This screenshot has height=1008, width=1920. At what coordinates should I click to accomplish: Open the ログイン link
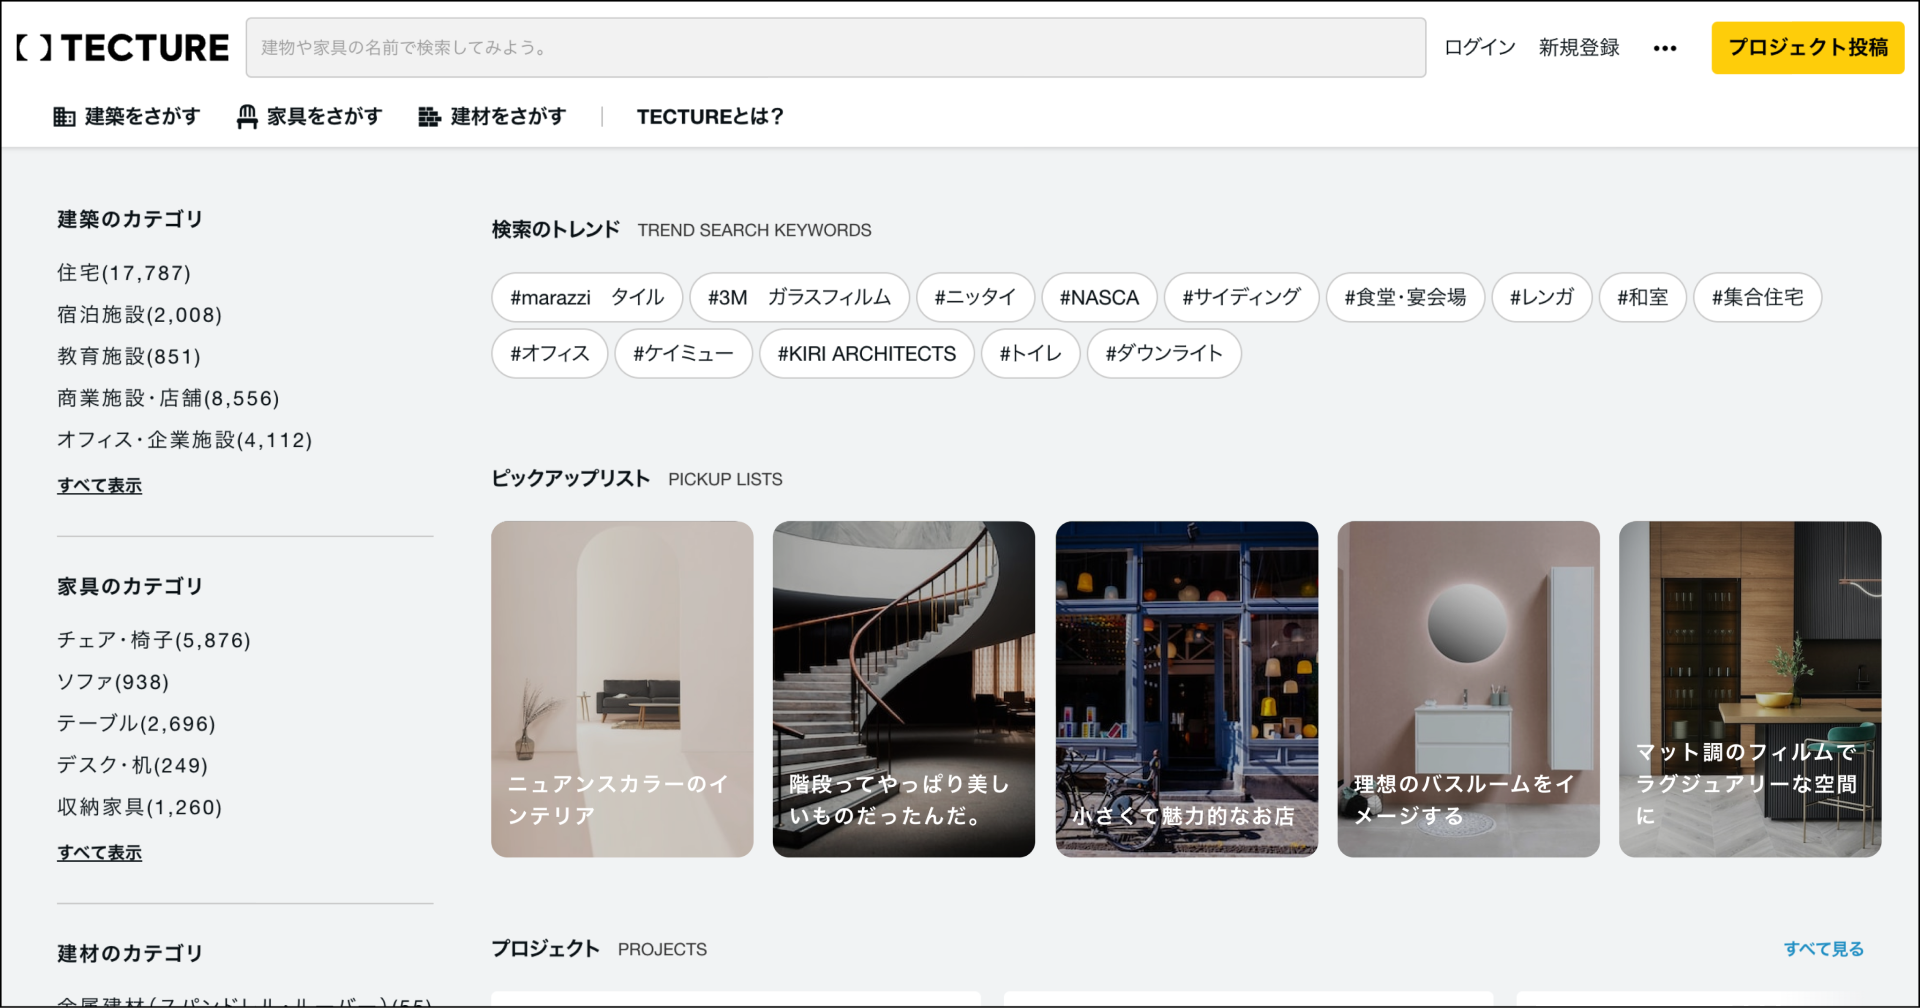(1478, 47)
